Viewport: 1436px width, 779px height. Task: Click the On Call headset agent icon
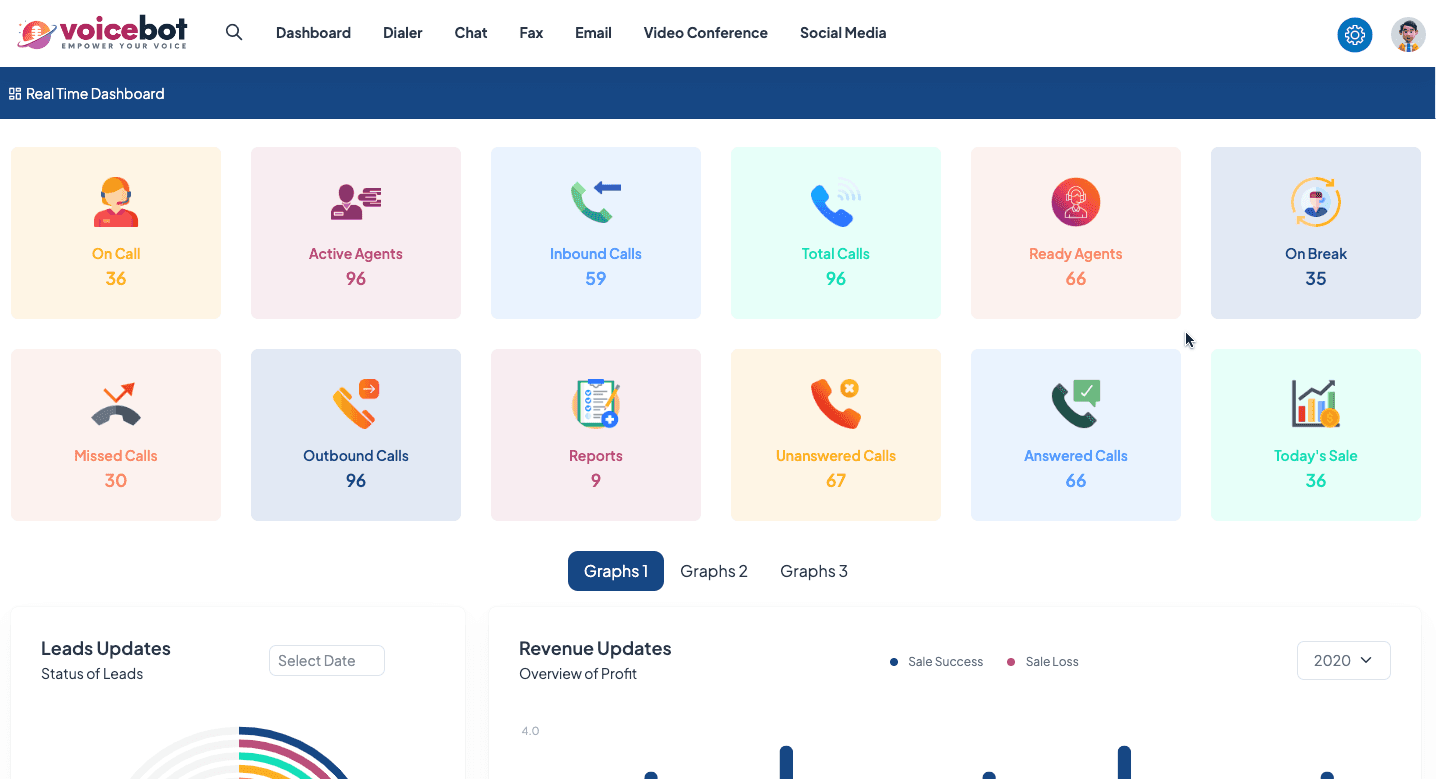pyautogui.click(x=116, y=203)
